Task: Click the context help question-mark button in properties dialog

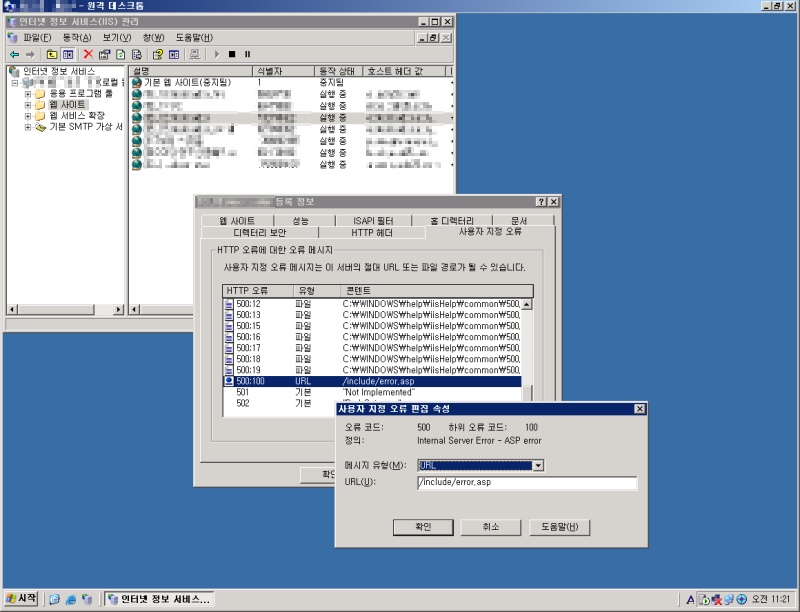Action: pyautogui.click(x=541, y=202)
